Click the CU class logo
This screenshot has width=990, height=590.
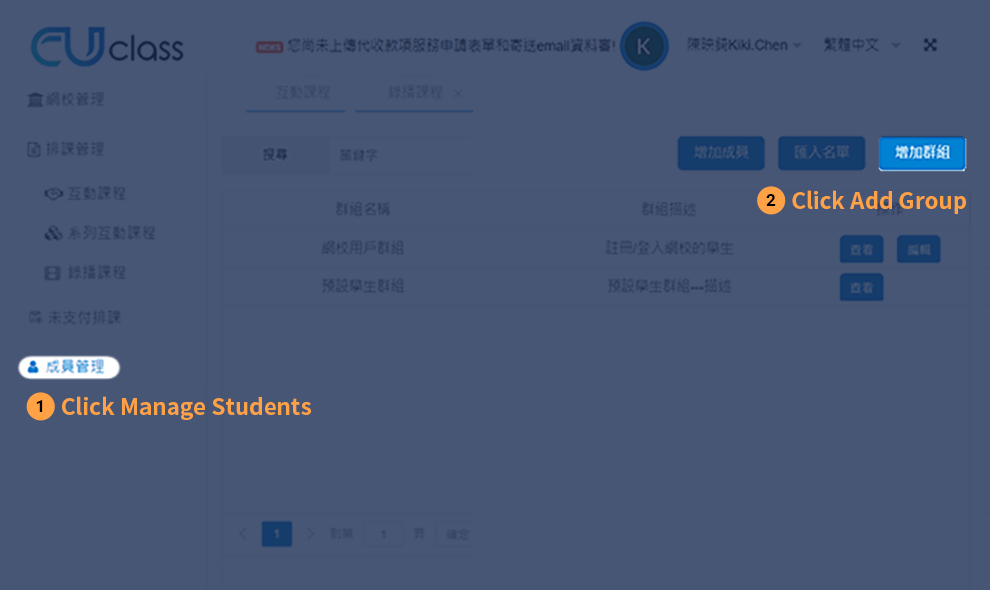pyautogui.click(x=107, y=46)
